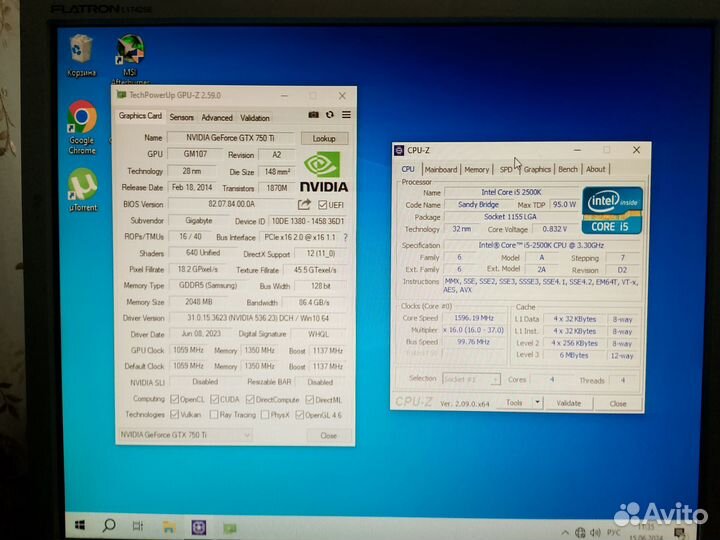720x540 pixels.
Task: Open the network tray icon
Action: point(580,532)
